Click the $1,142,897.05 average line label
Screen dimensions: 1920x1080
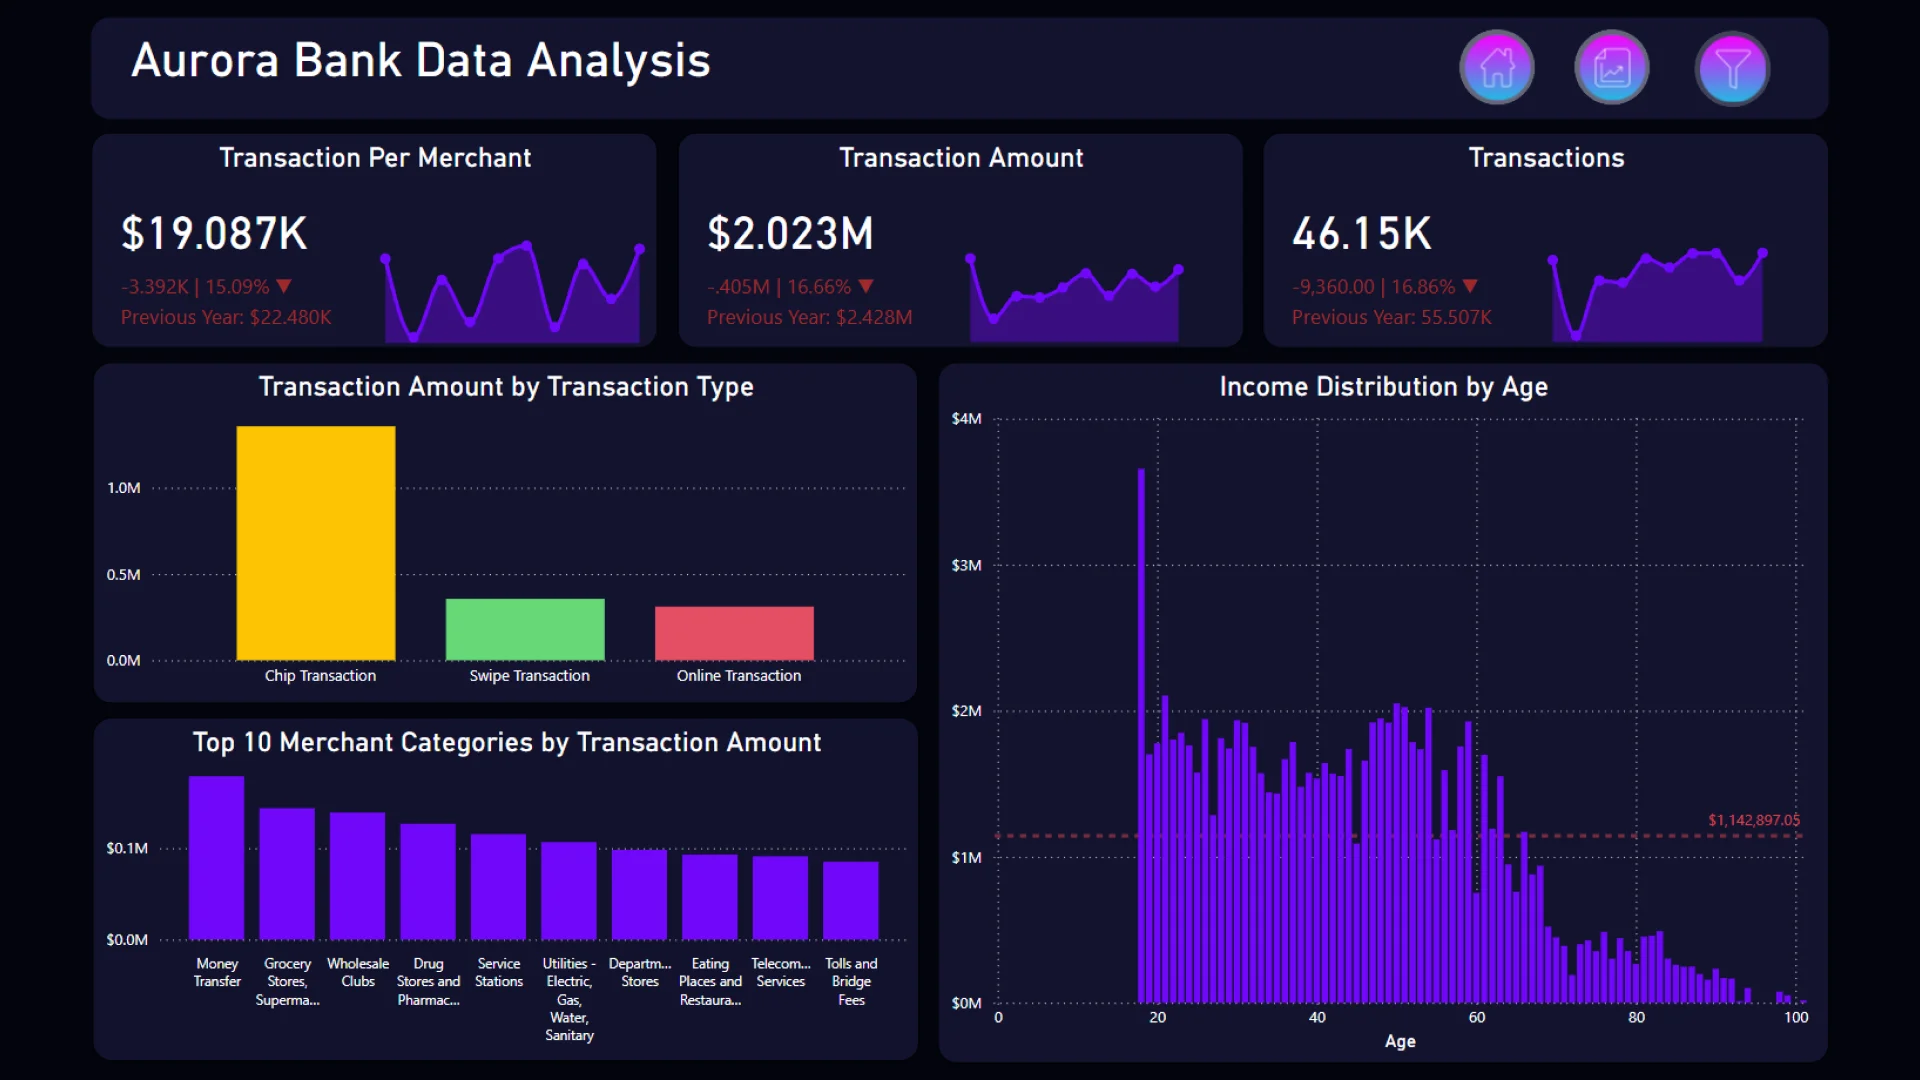coord(1753,820)
